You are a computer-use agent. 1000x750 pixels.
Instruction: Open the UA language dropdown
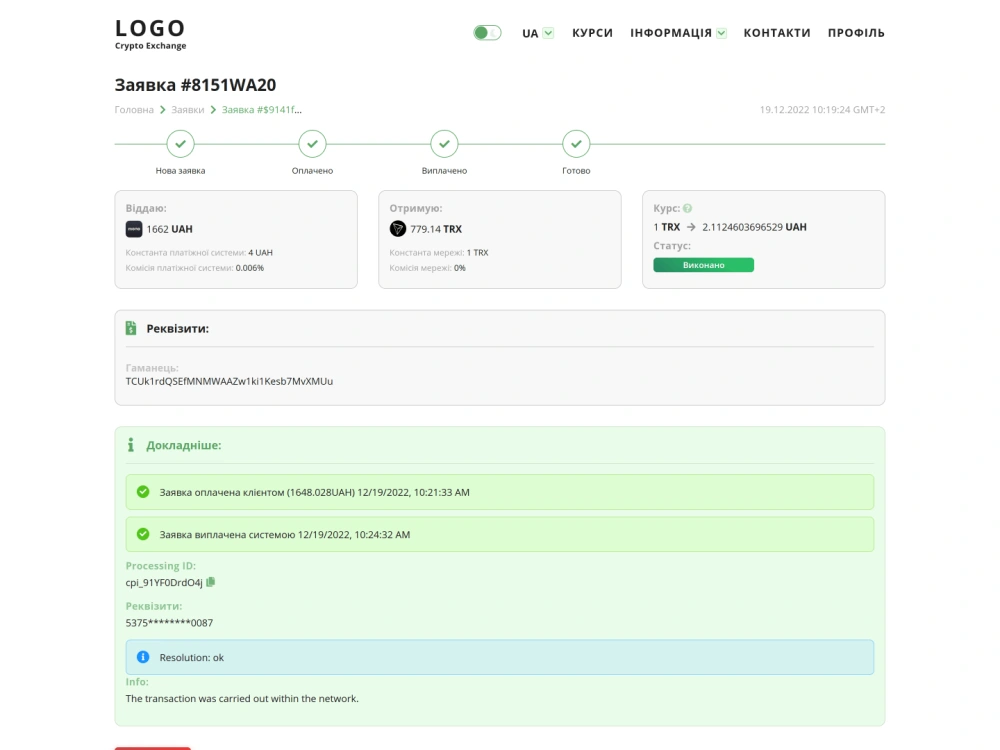538,33
